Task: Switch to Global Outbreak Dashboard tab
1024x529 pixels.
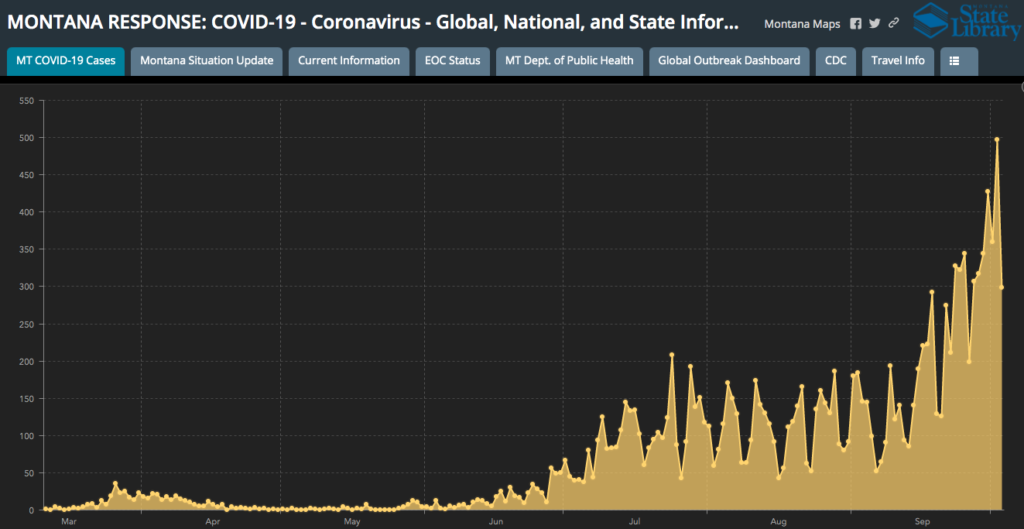Action: (x=729, y=61)
